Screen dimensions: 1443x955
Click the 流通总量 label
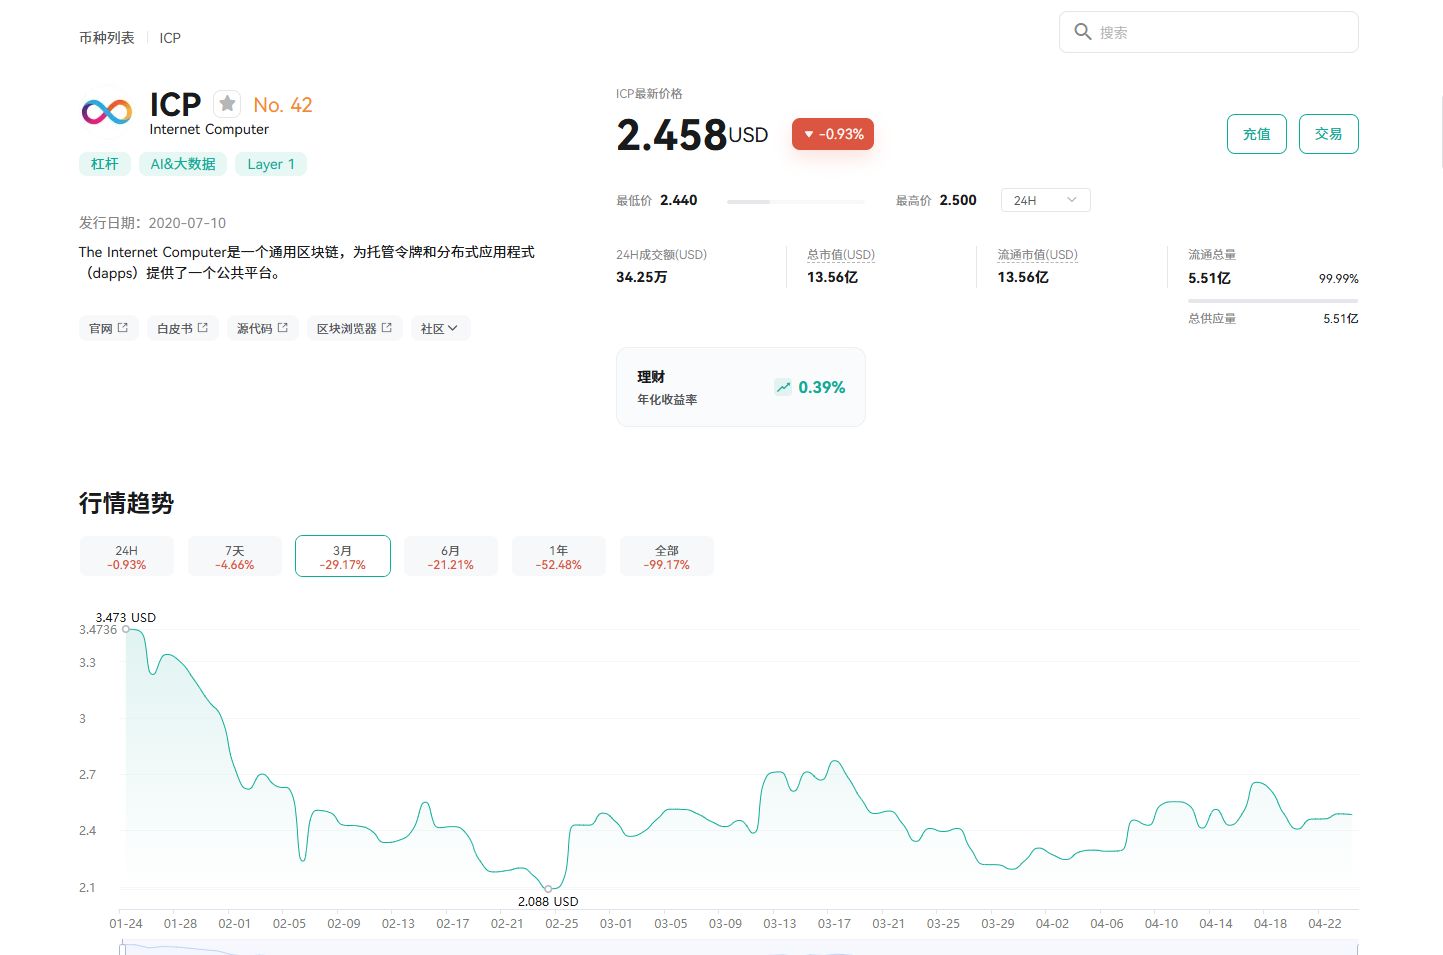click(x=1212, y=255)
